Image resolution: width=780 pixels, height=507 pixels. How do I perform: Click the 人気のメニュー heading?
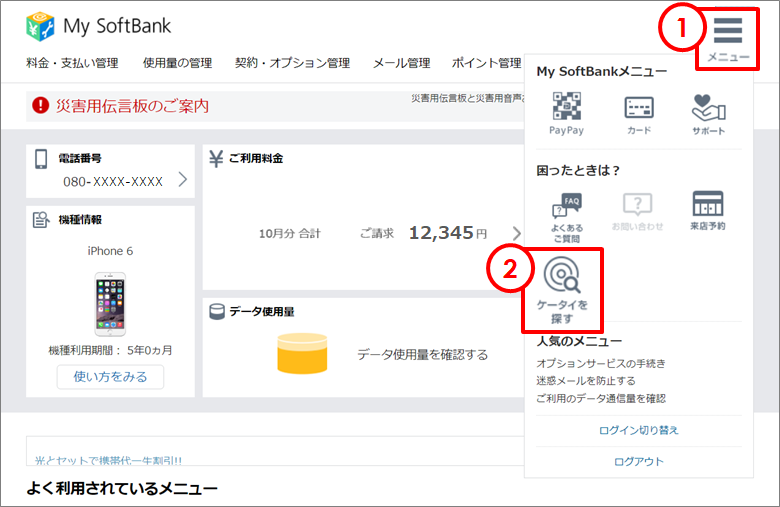click(x=579, y=341)
